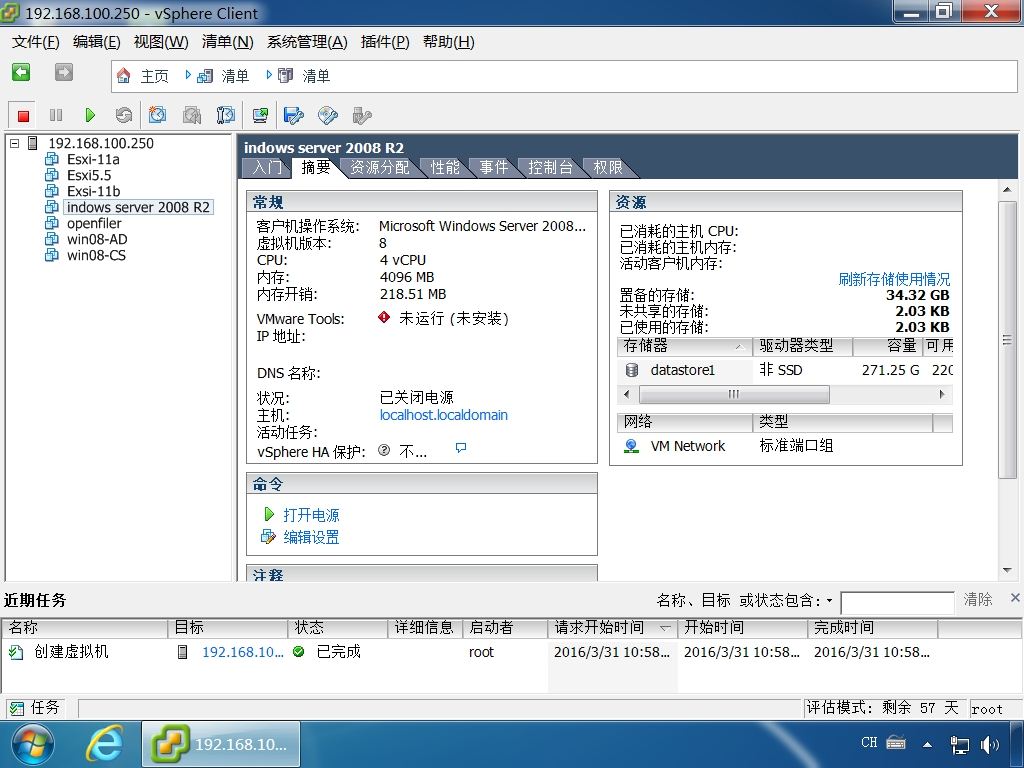Screen dimensions: 1024x768
Task: Click the tasks icon in status bar
Action: [16, 708]
